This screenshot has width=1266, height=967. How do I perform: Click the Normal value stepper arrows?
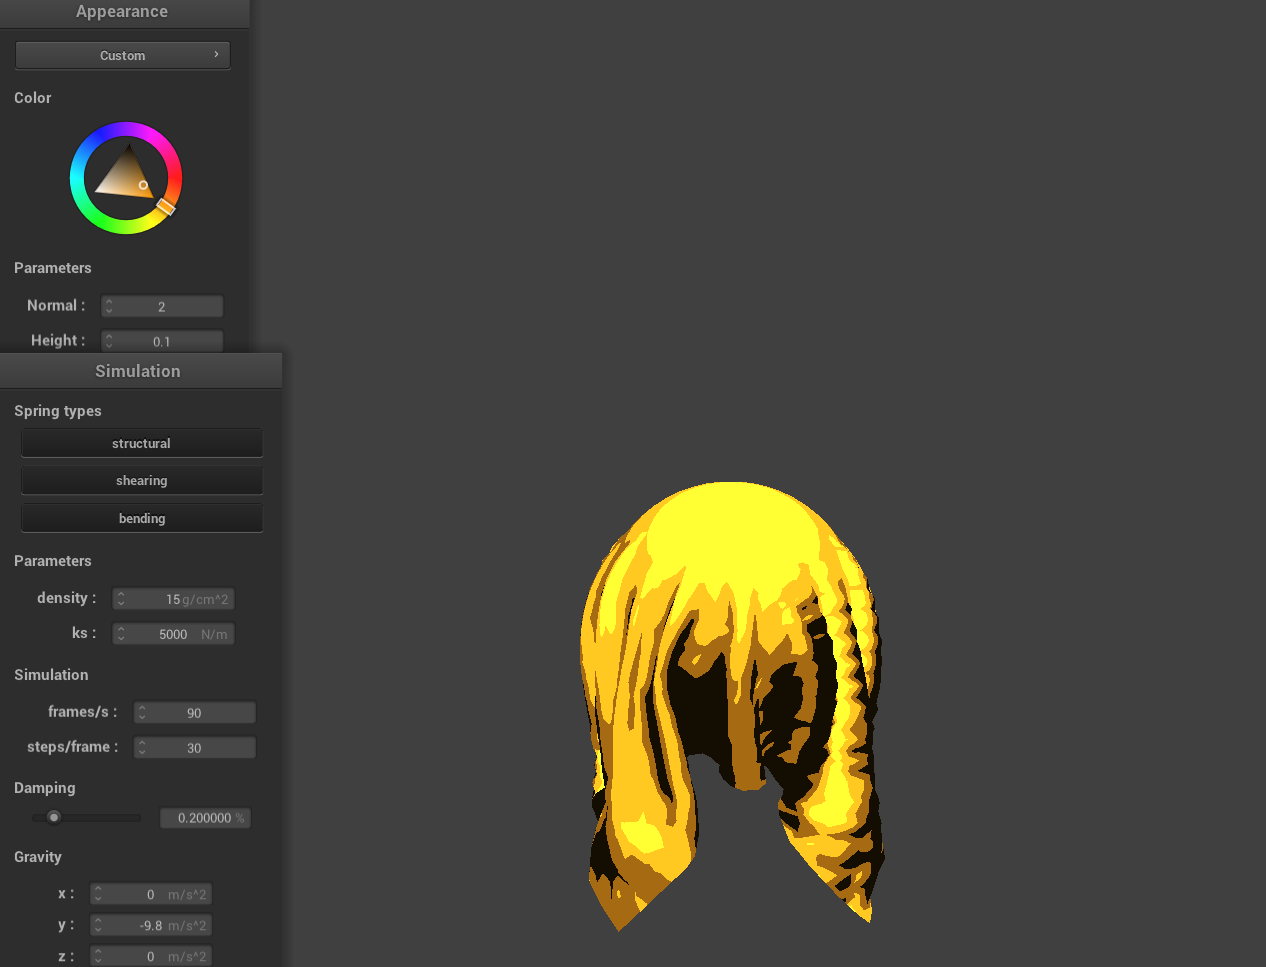109,306
